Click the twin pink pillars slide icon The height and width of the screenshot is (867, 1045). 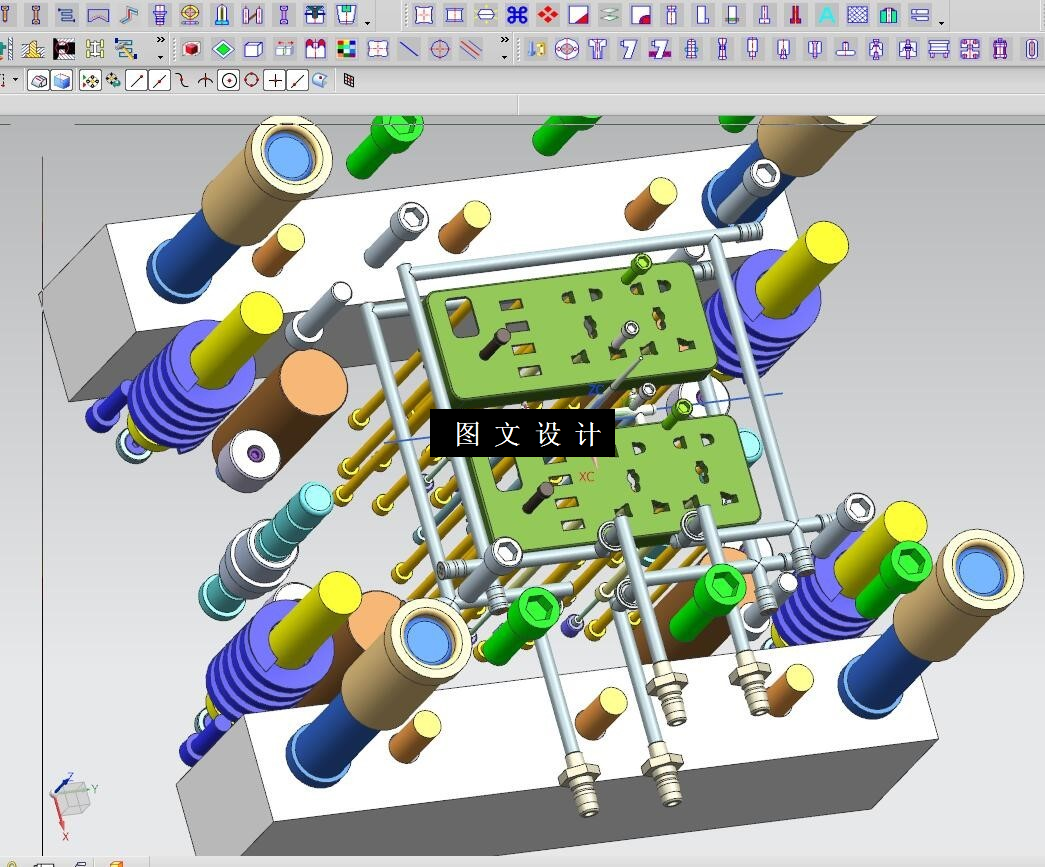point(253,15)
